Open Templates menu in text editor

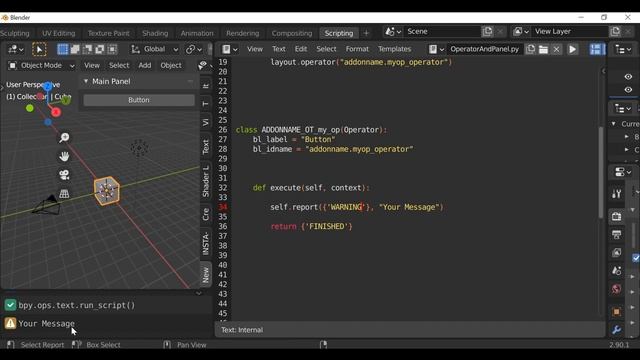[394, 49]
